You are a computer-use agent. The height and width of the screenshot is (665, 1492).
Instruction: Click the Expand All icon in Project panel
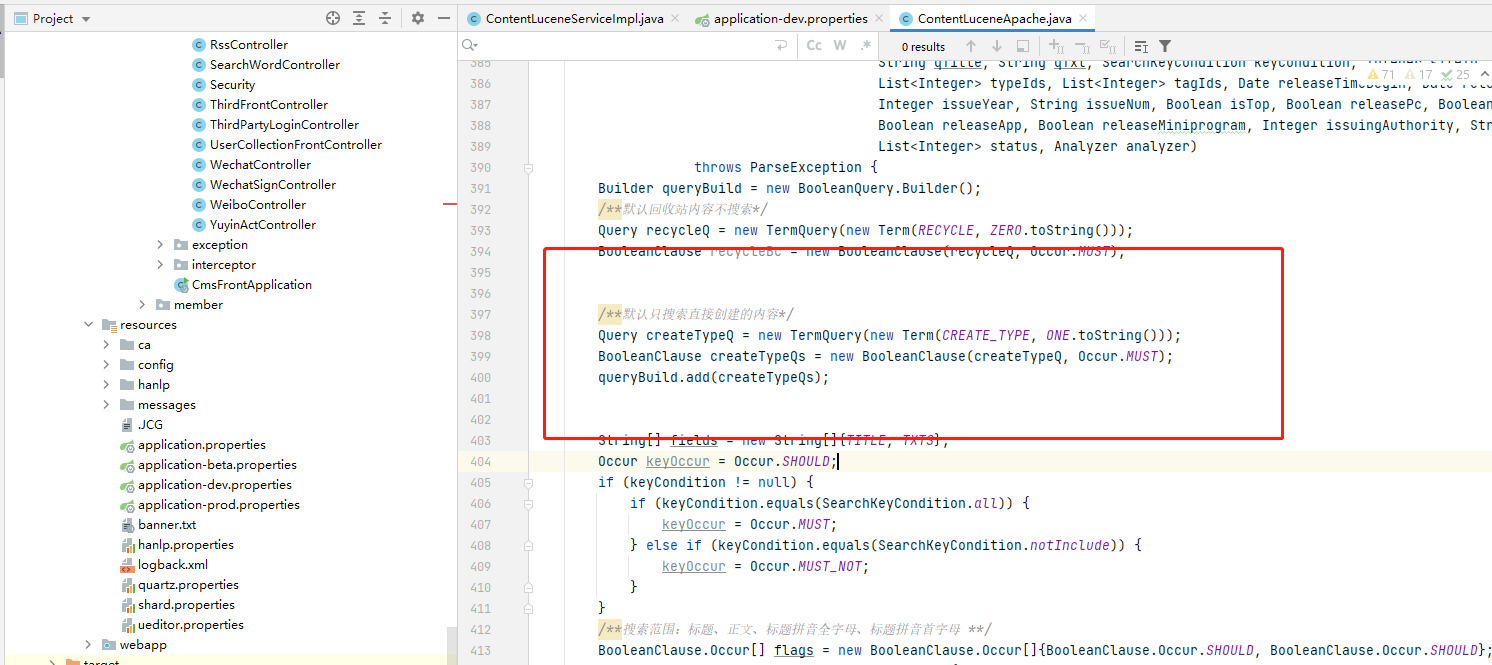[x=359, y=18]
